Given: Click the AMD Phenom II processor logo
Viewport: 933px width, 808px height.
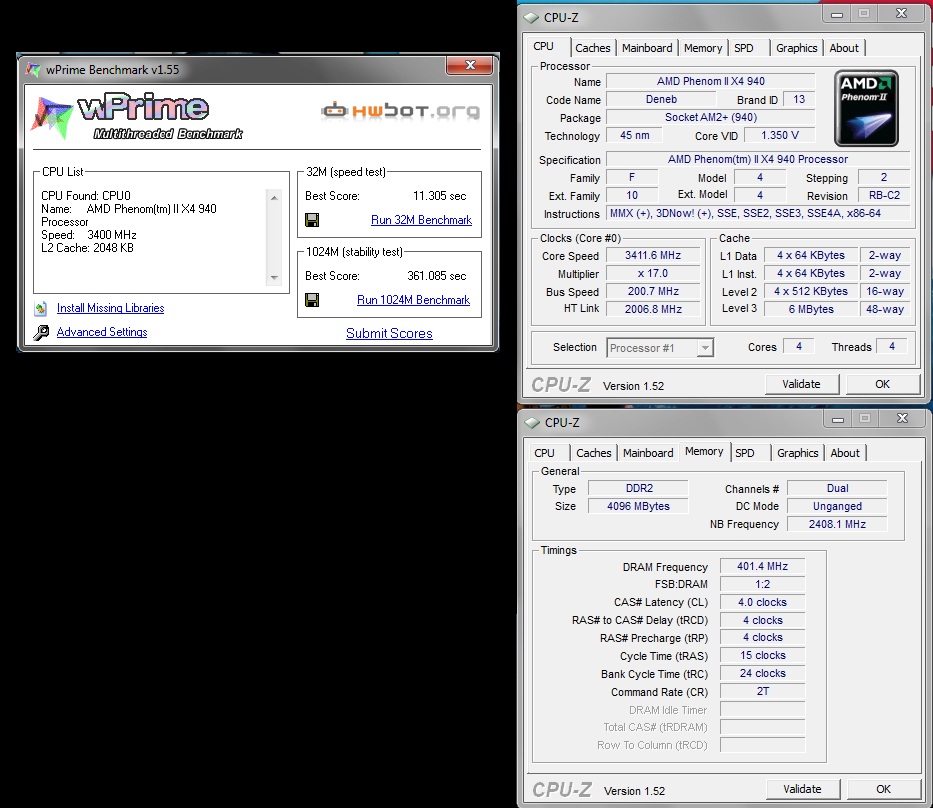Looking at the screenshot, I should tap(866, 108).
